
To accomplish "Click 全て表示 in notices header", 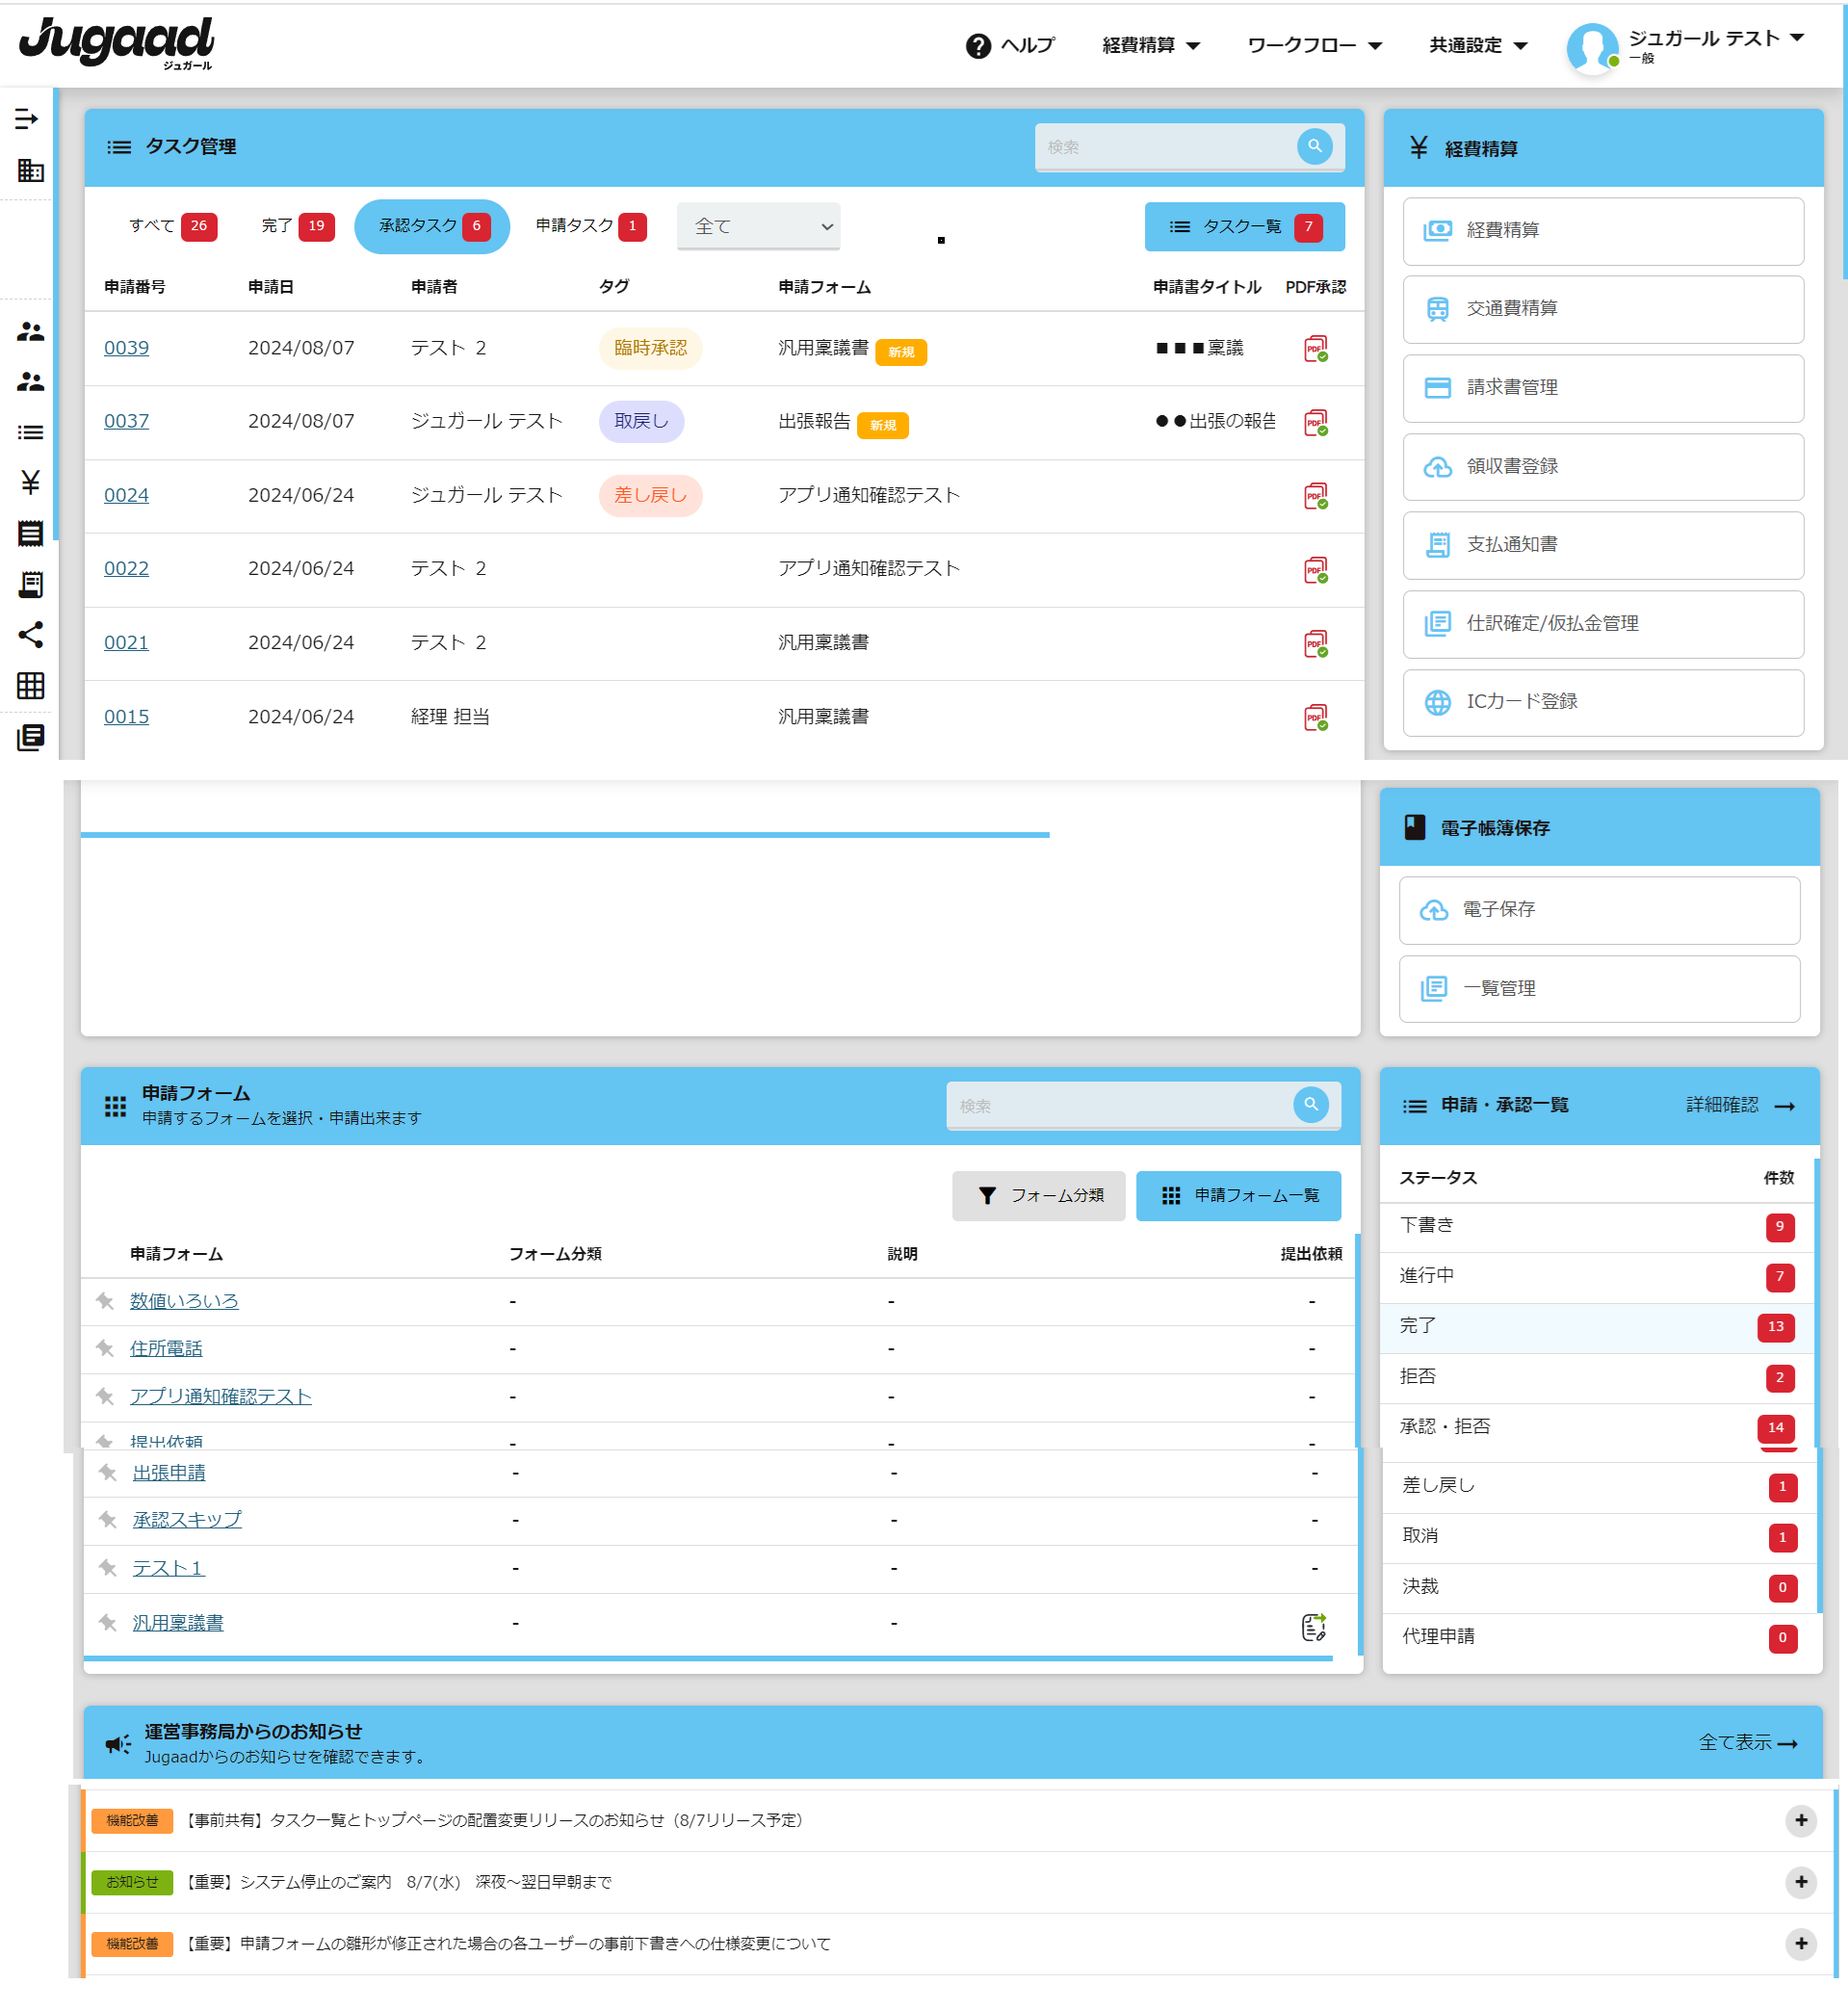I will 1748,1743.
